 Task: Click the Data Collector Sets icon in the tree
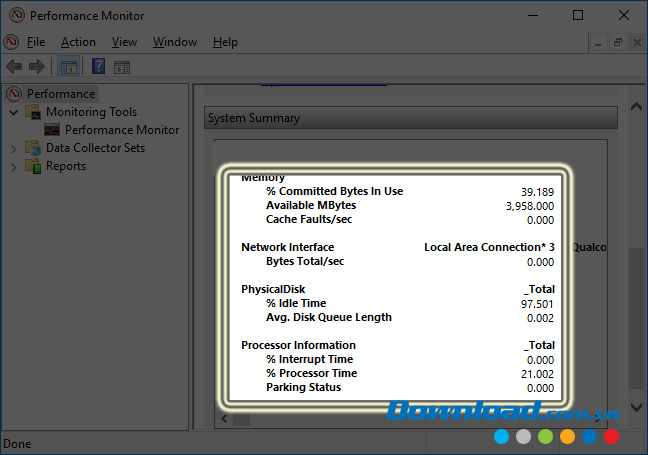tap(33, 148)
